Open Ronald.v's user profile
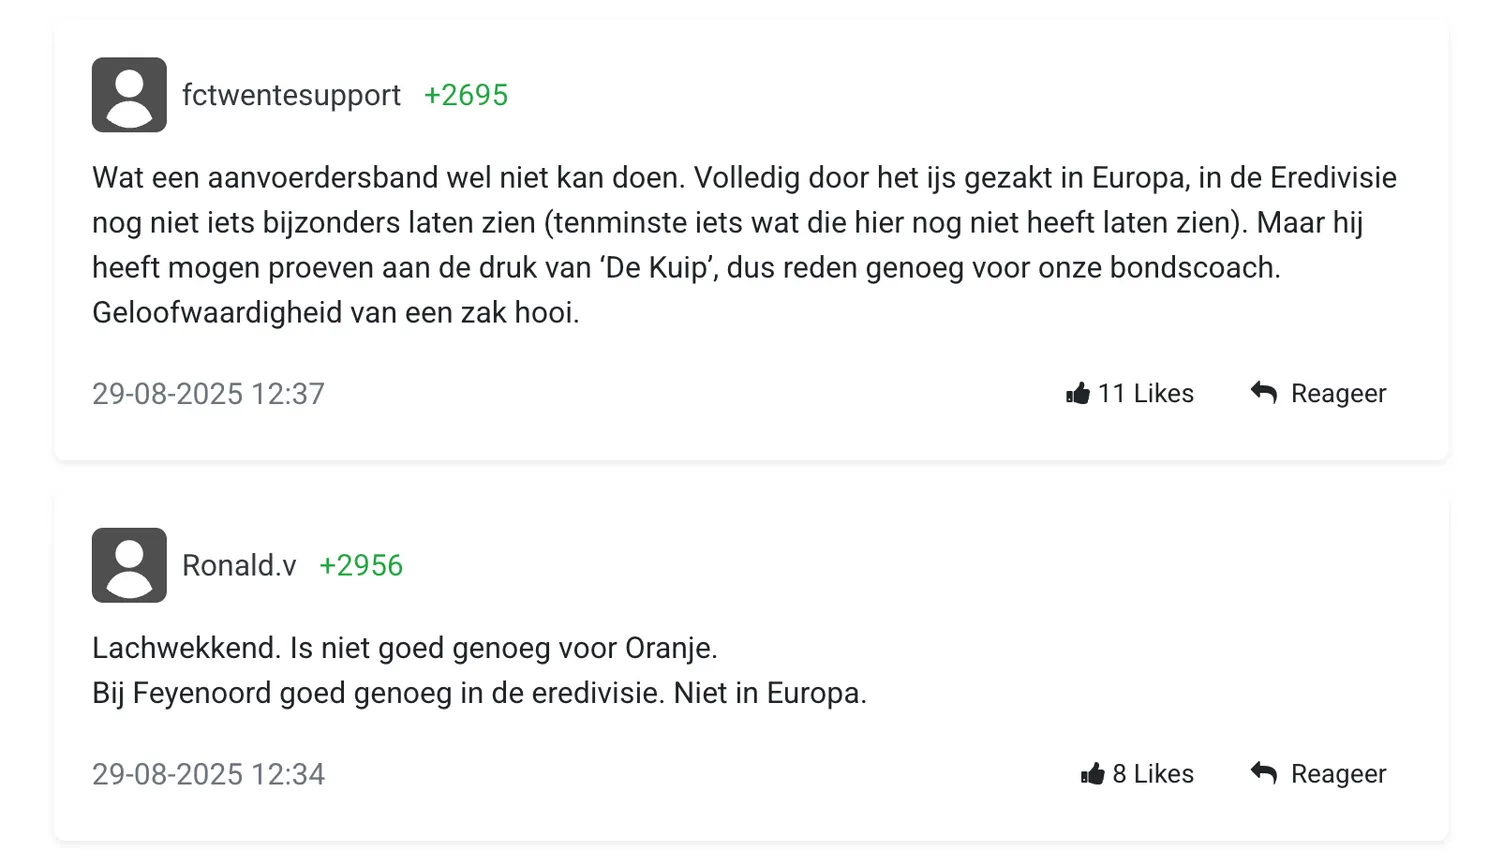Screen dimensions: 1488x855 (238, 565)
